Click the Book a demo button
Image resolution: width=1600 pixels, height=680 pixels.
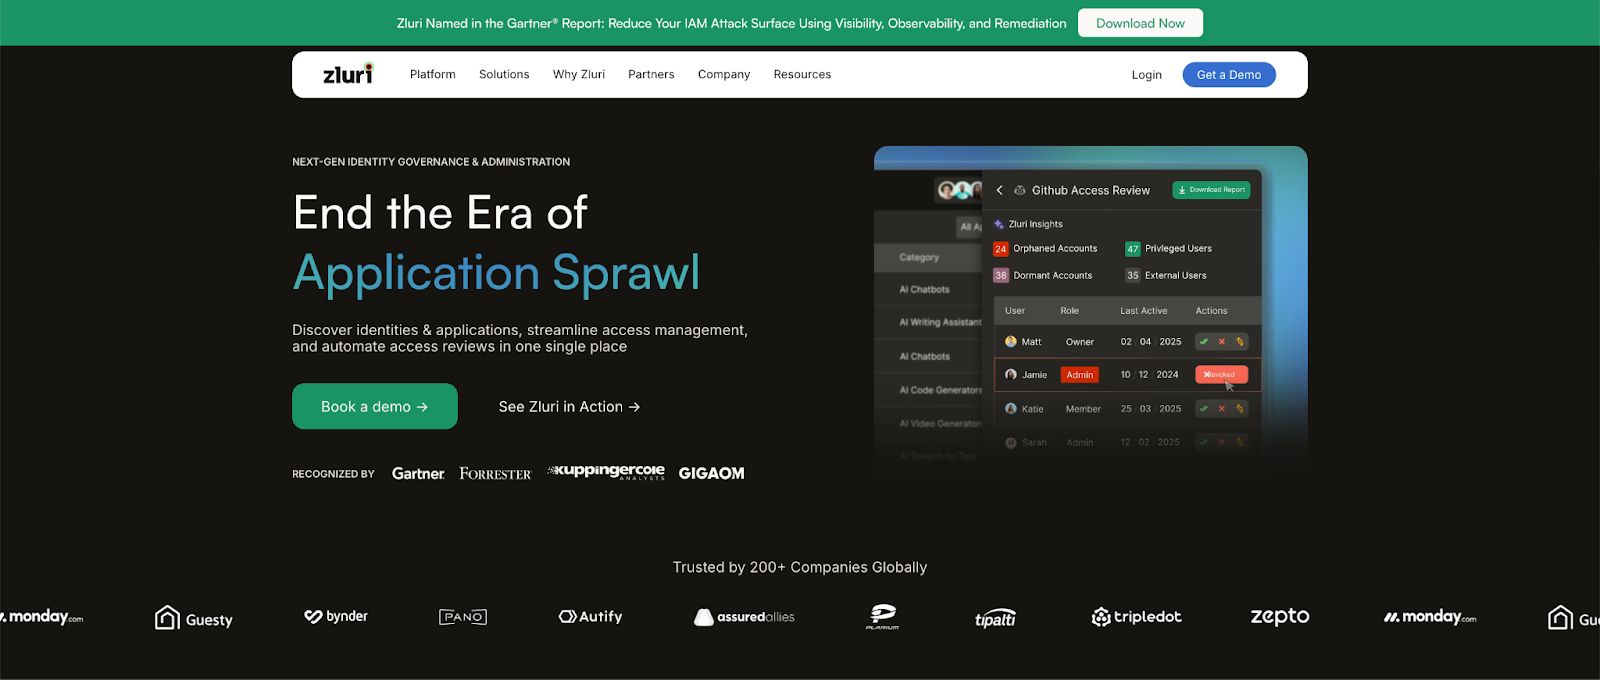(x=375, y=406)
